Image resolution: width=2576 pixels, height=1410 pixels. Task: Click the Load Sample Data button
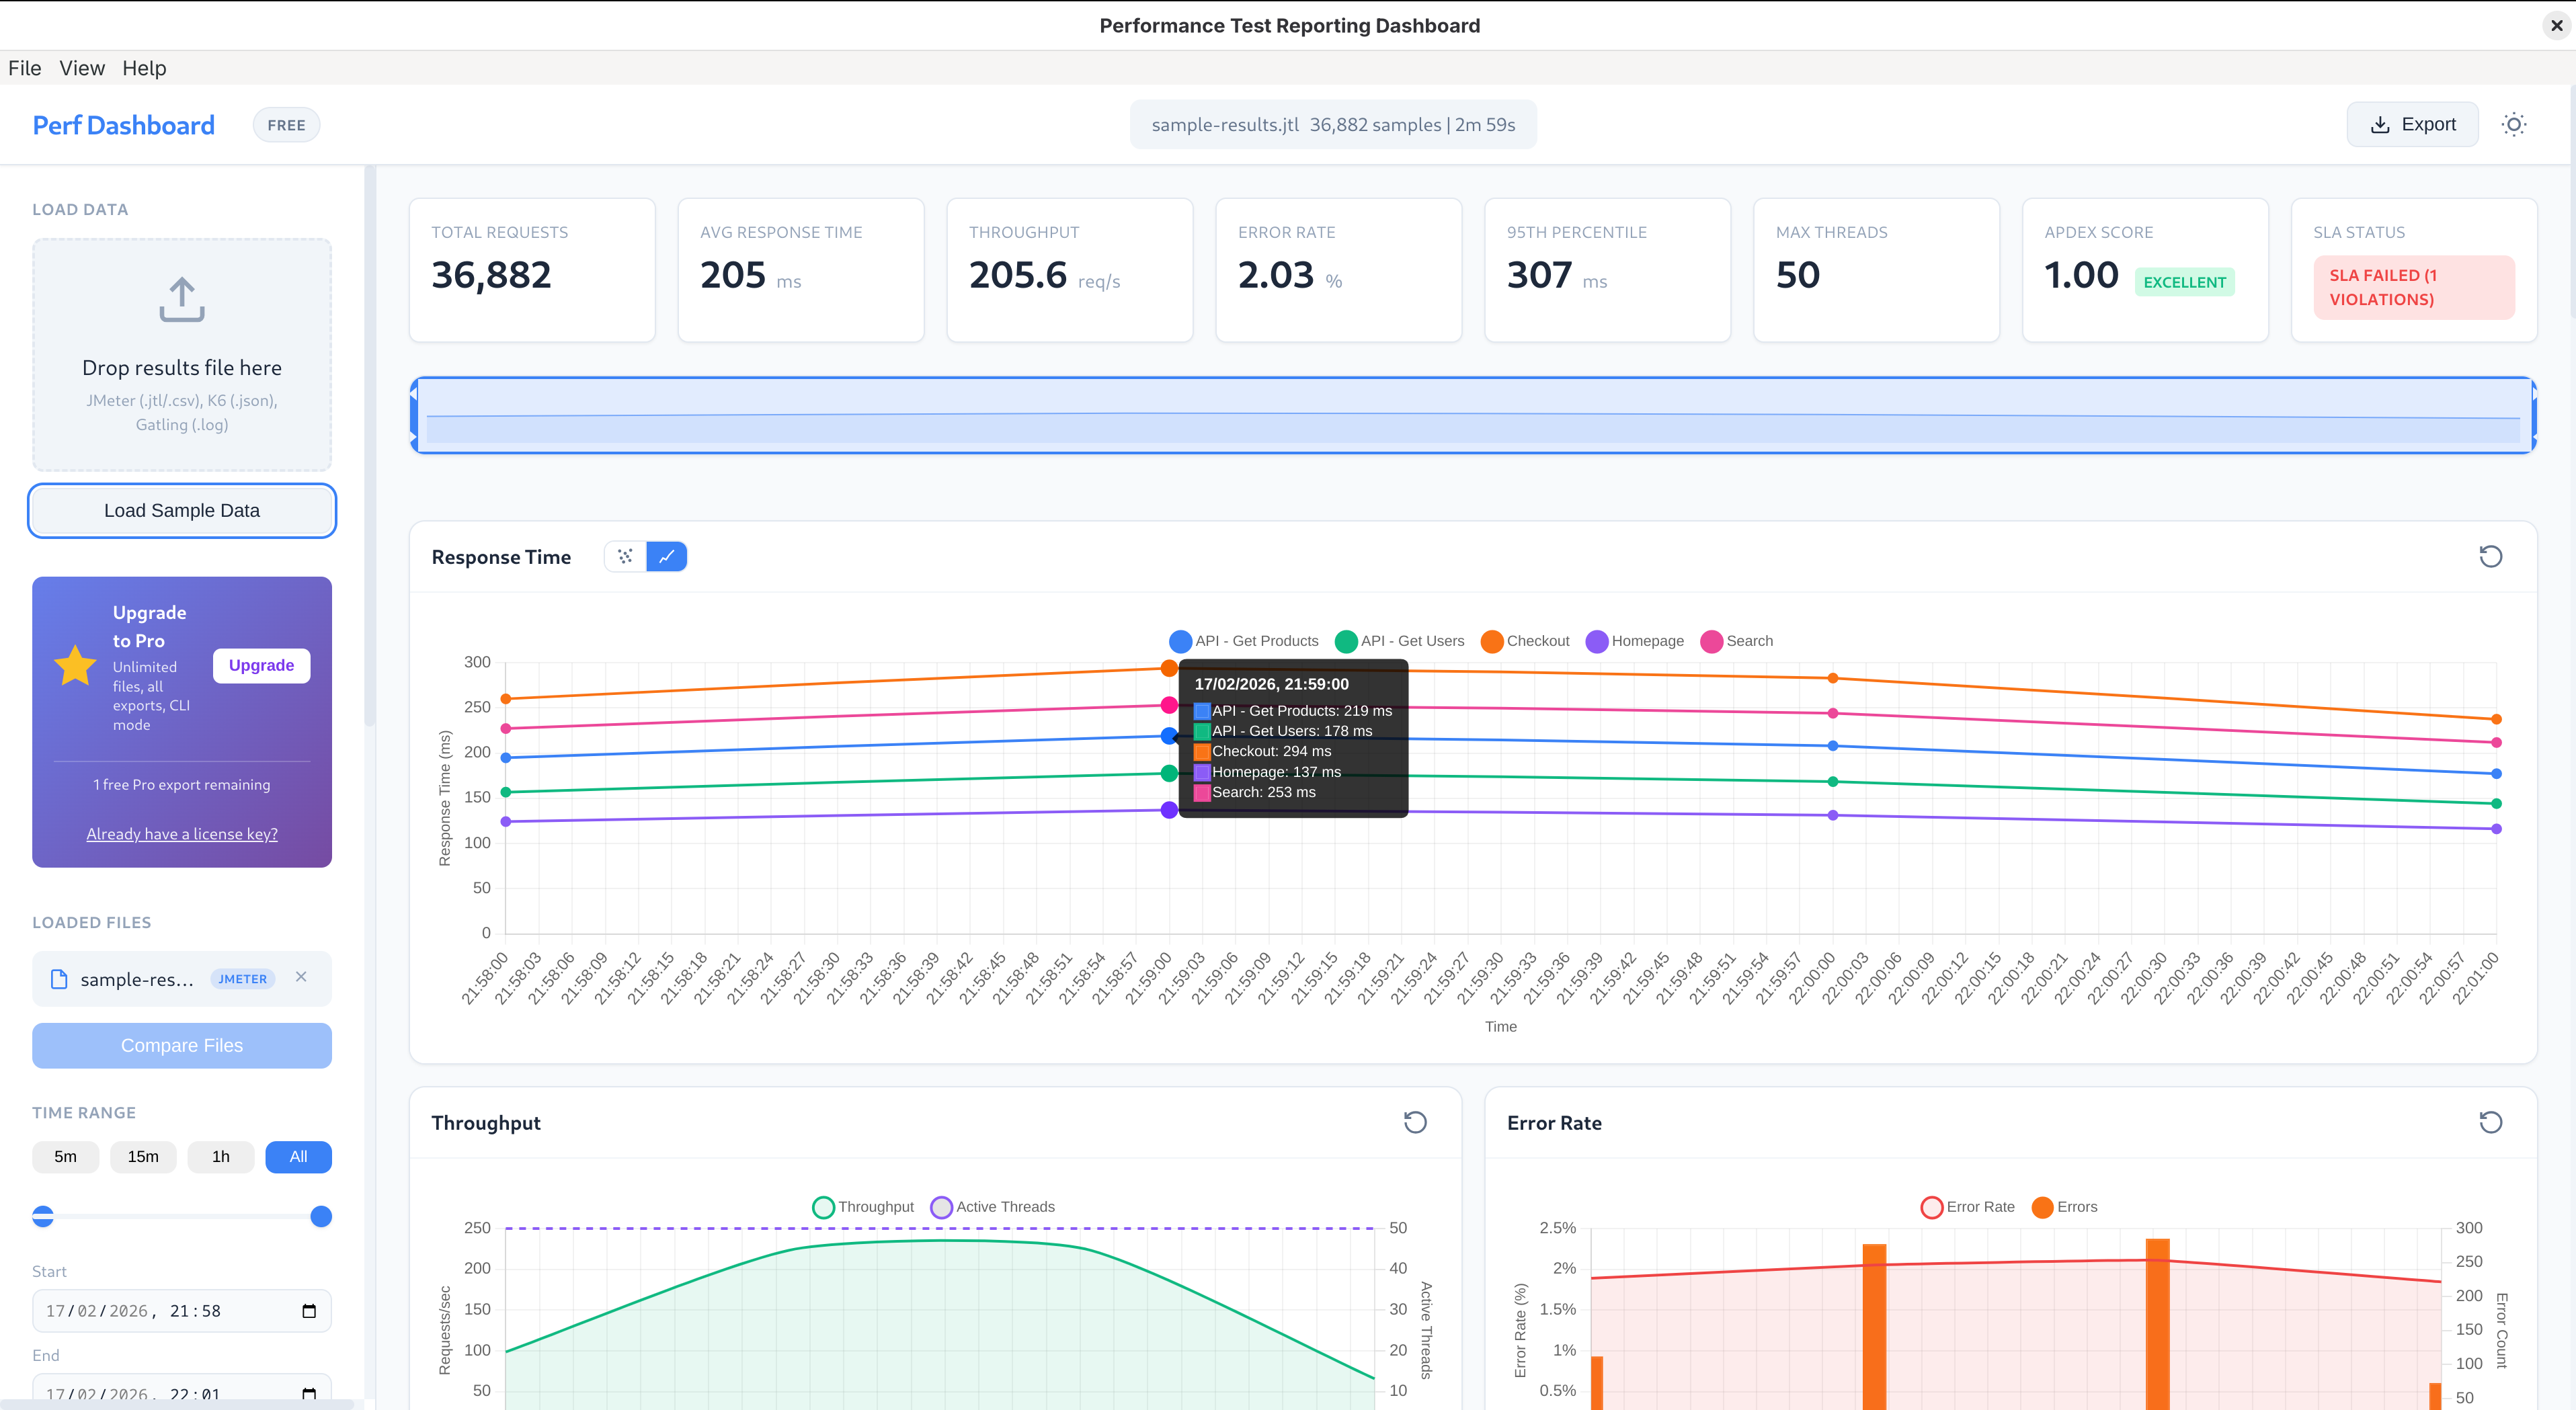pyautogui.click(x=181, y=510)
